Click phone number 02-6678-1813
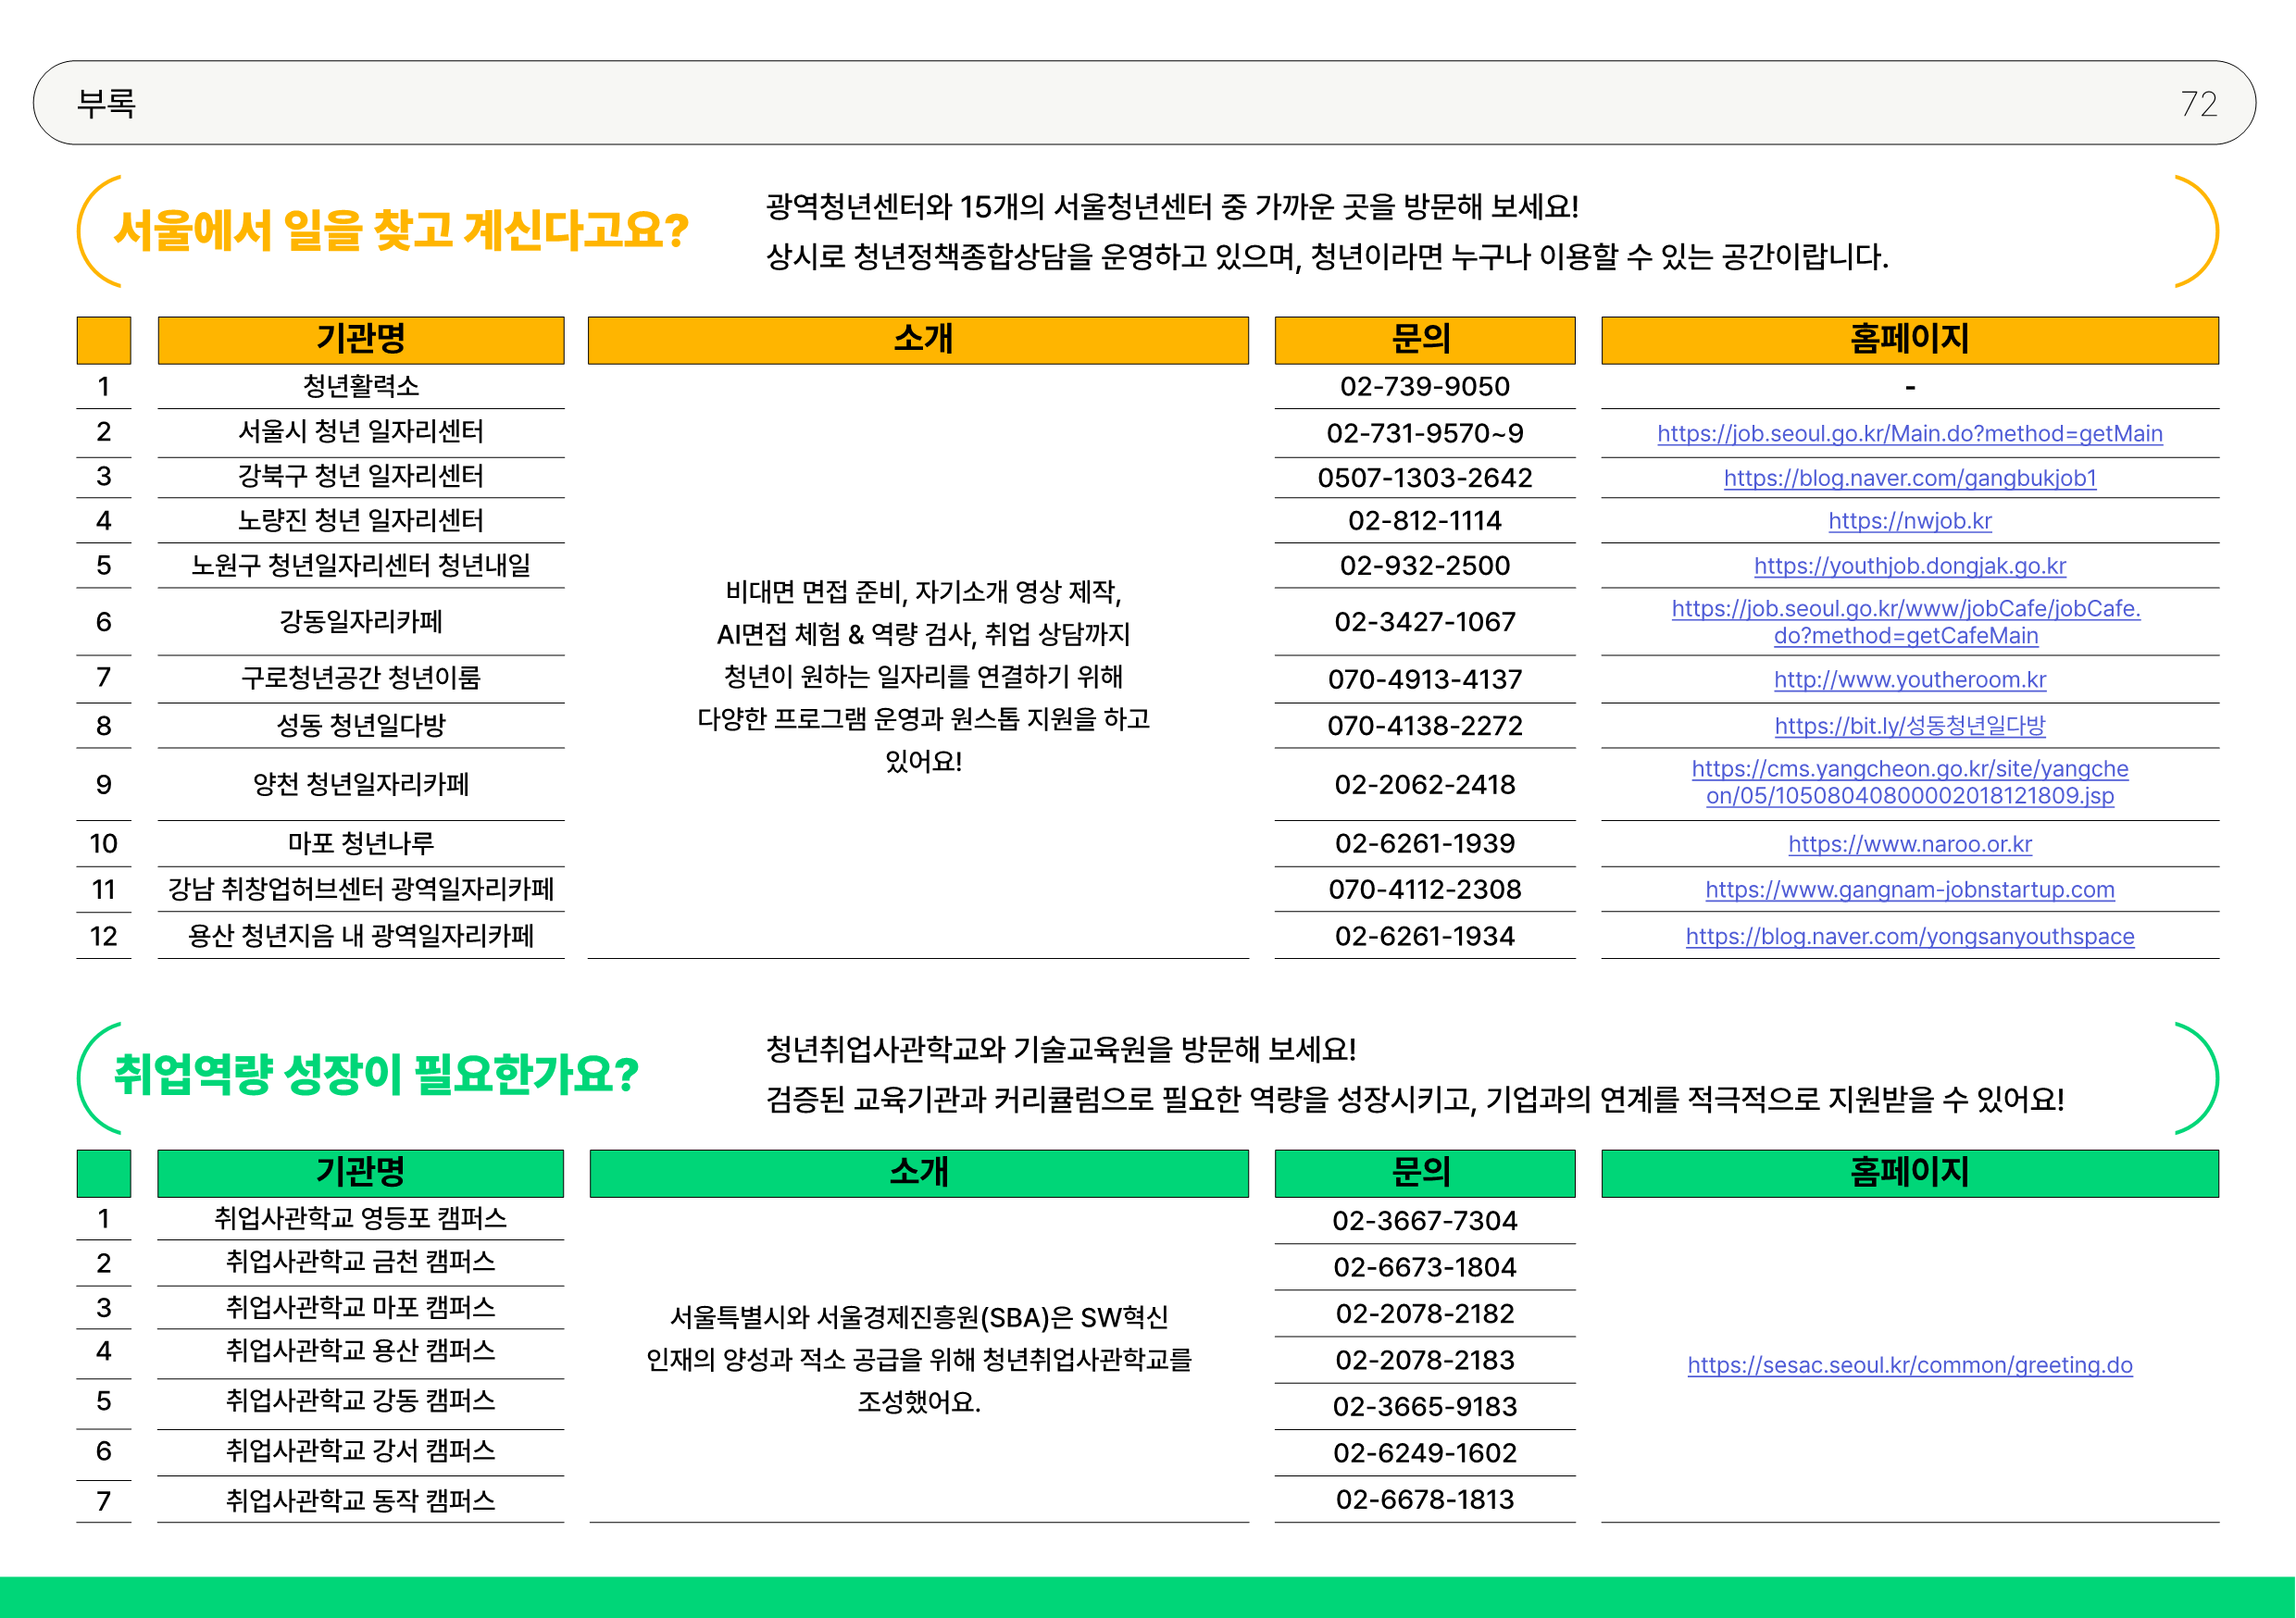2296x1618 pixels. click(1424, 1500)
